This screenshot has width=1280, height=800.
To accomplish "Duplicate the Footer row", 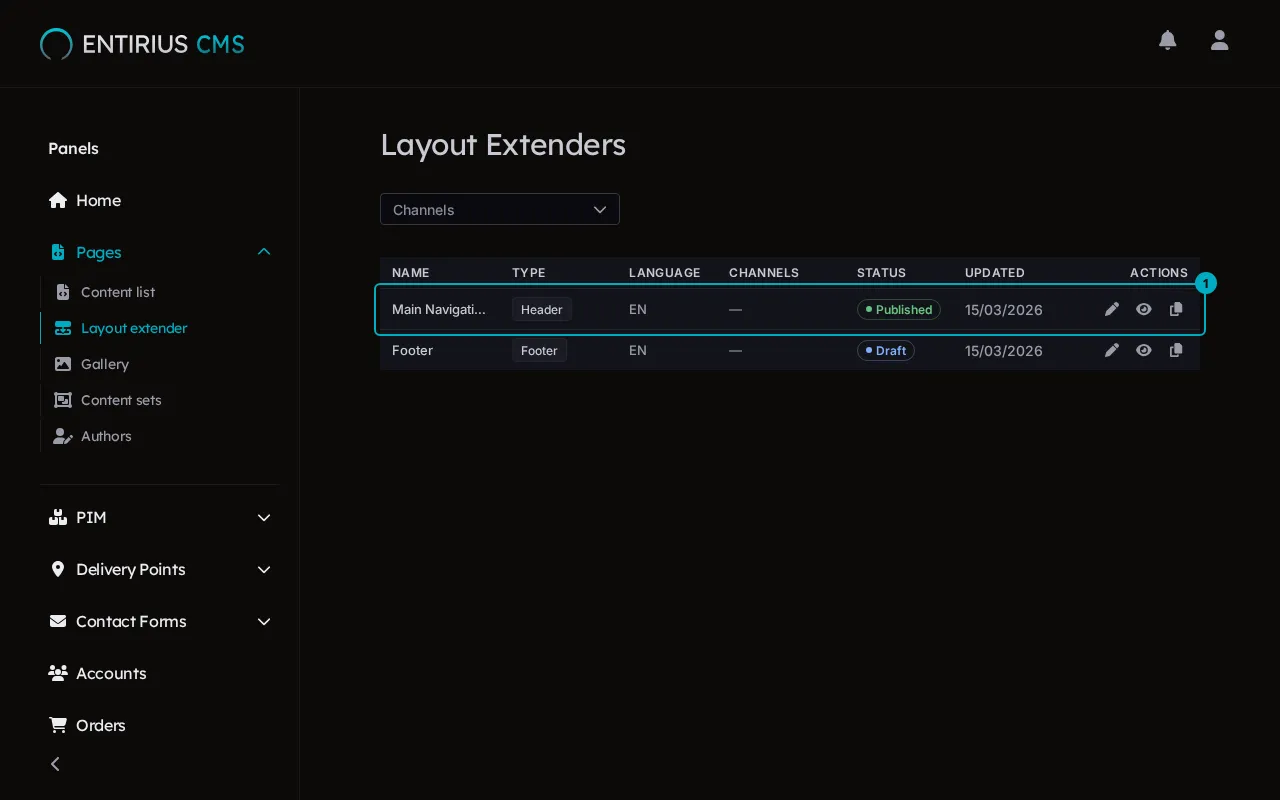I will (1176, 350).
